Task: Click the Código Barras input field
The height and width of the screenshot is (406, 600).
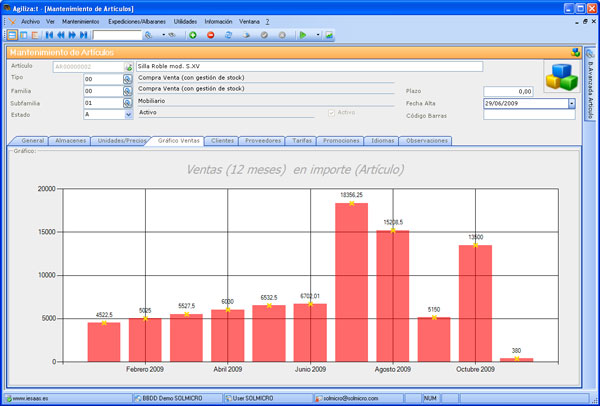Action: pyautogui.click(x=529, y=115)
